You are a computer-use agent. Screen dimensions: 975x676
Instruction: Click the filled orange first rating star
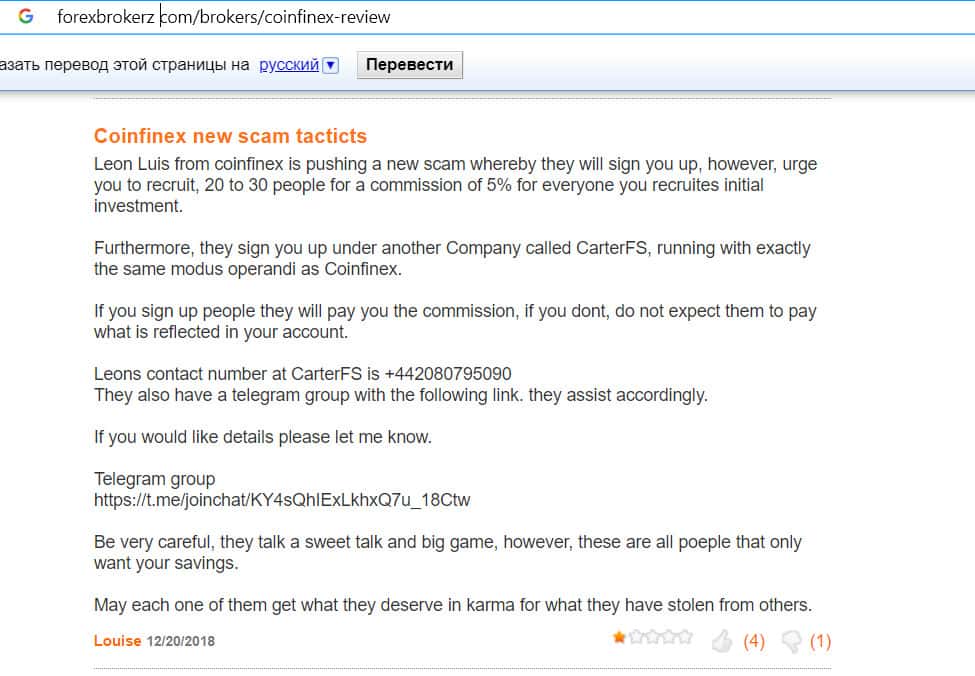[x=620, y=637]
